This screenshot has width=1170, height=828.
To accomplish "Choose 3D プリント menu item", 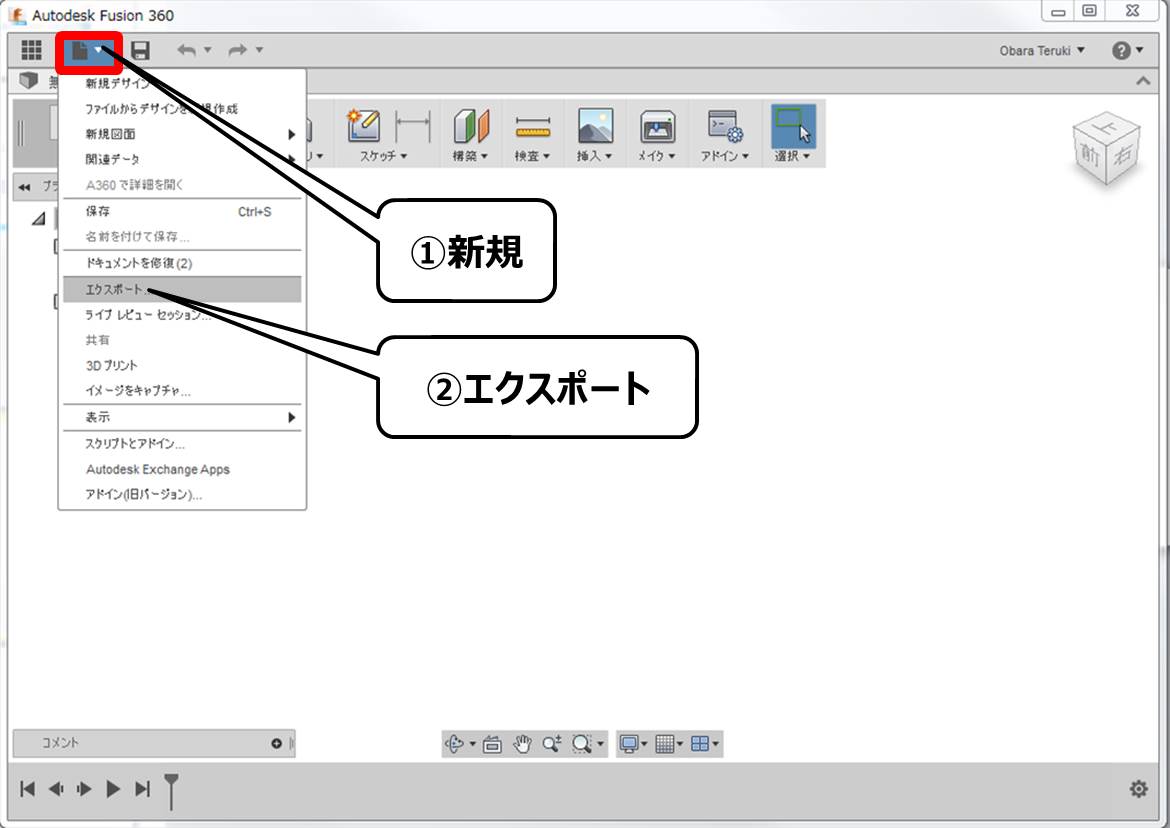I will click(x=182, y=365).
